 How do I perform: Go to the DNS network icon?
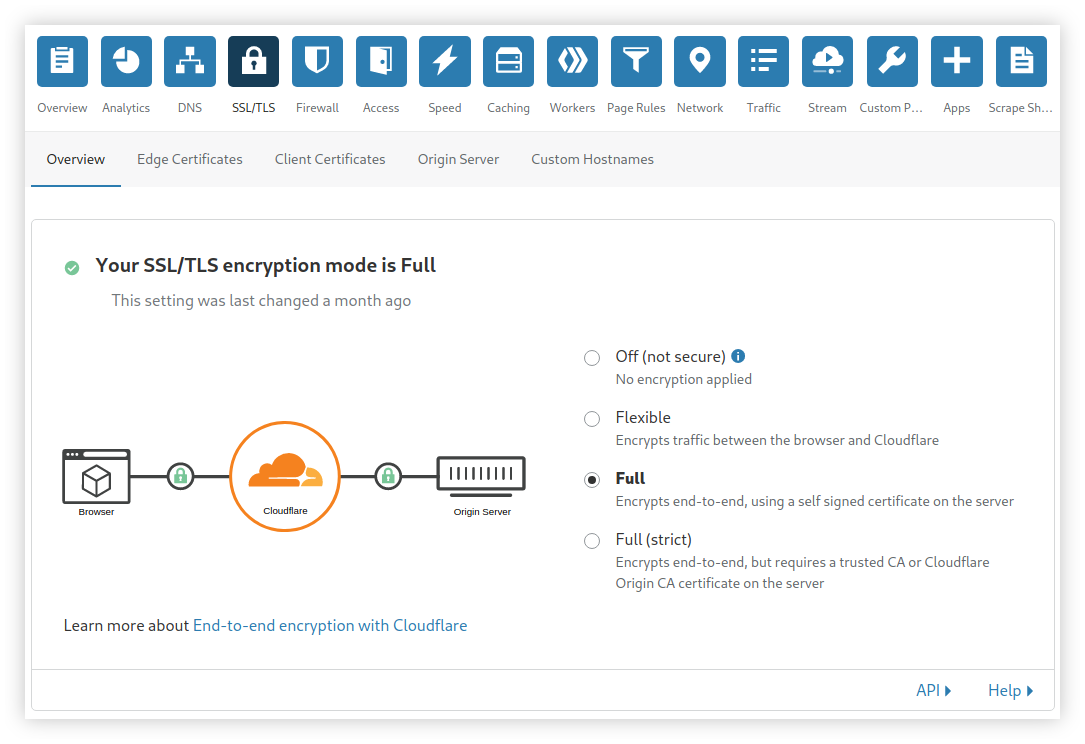tap(190, 62)
